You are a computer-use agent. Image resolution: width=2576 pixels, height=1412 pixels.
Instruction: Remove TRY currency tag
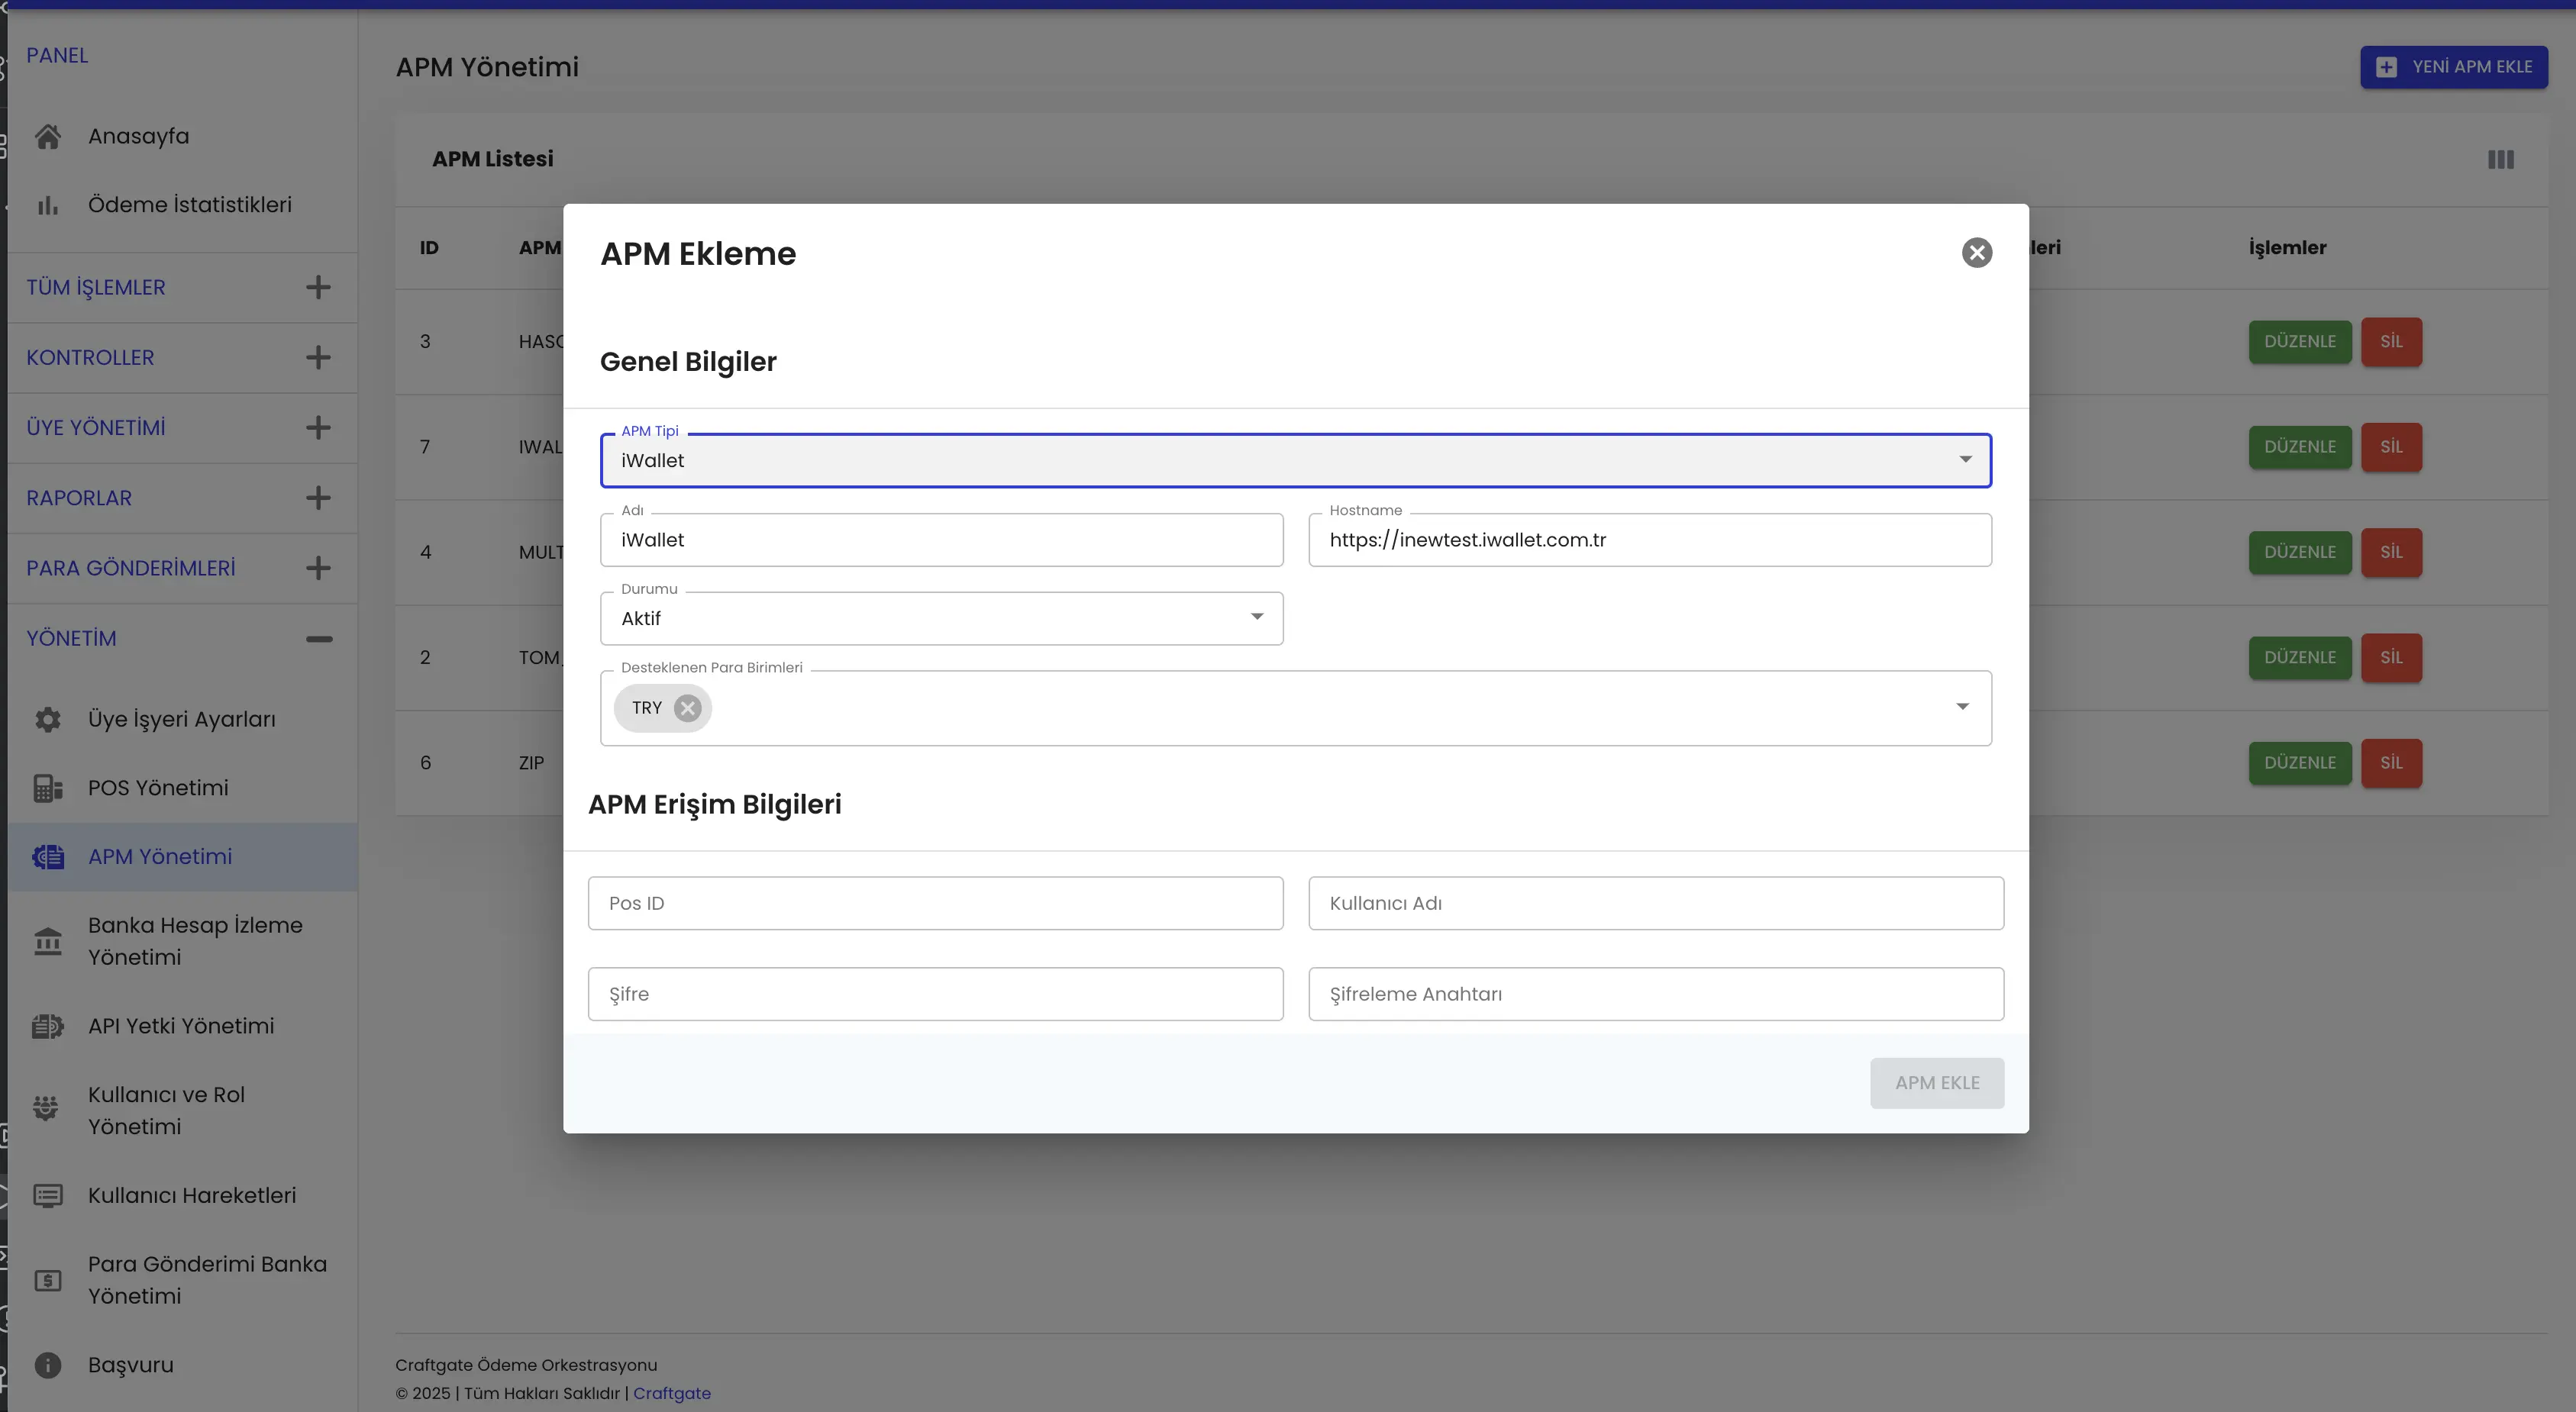689,708
